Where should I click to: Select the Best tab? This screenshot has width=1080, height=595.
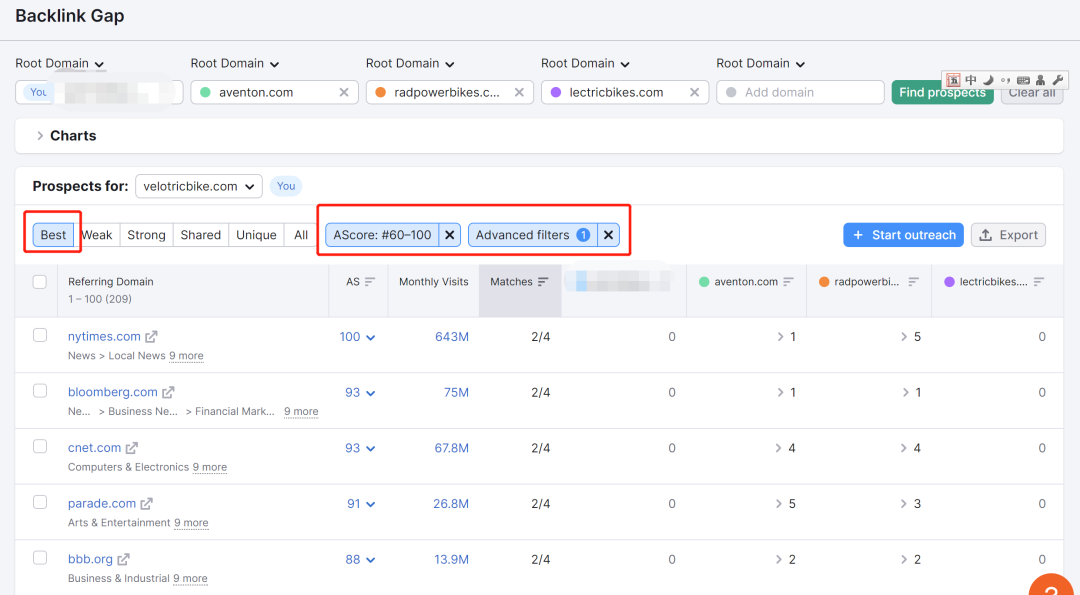click(53, 235)
